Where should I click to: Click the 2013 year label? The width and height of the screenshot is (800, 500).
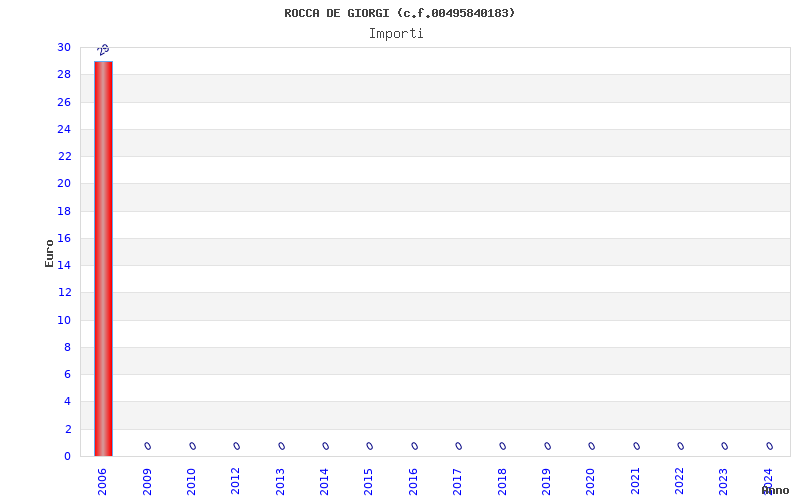[280, 482]
